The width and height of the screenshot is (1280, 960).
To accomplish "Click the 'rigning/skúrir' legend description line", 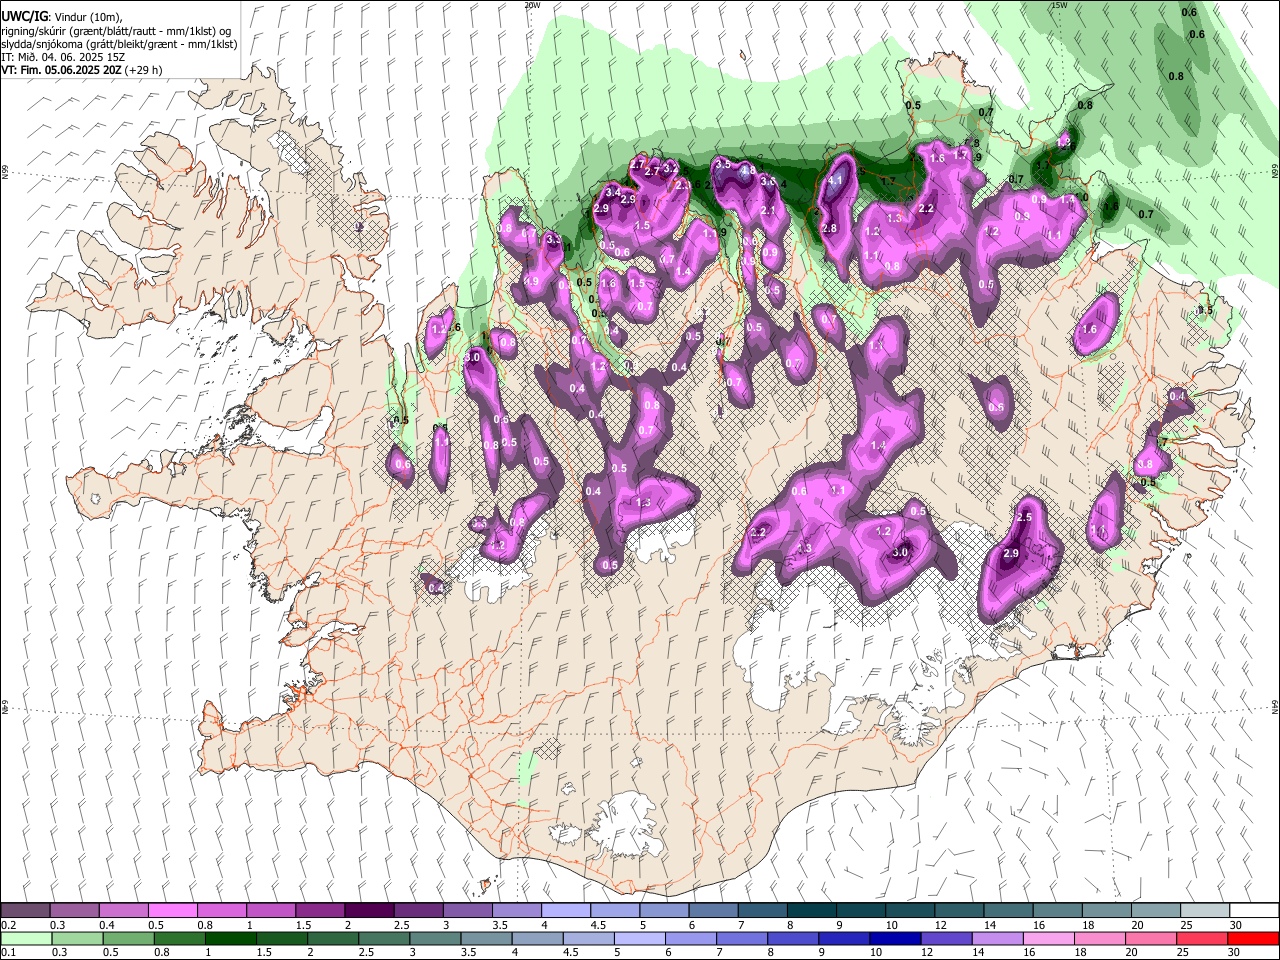I will (117, 30).
